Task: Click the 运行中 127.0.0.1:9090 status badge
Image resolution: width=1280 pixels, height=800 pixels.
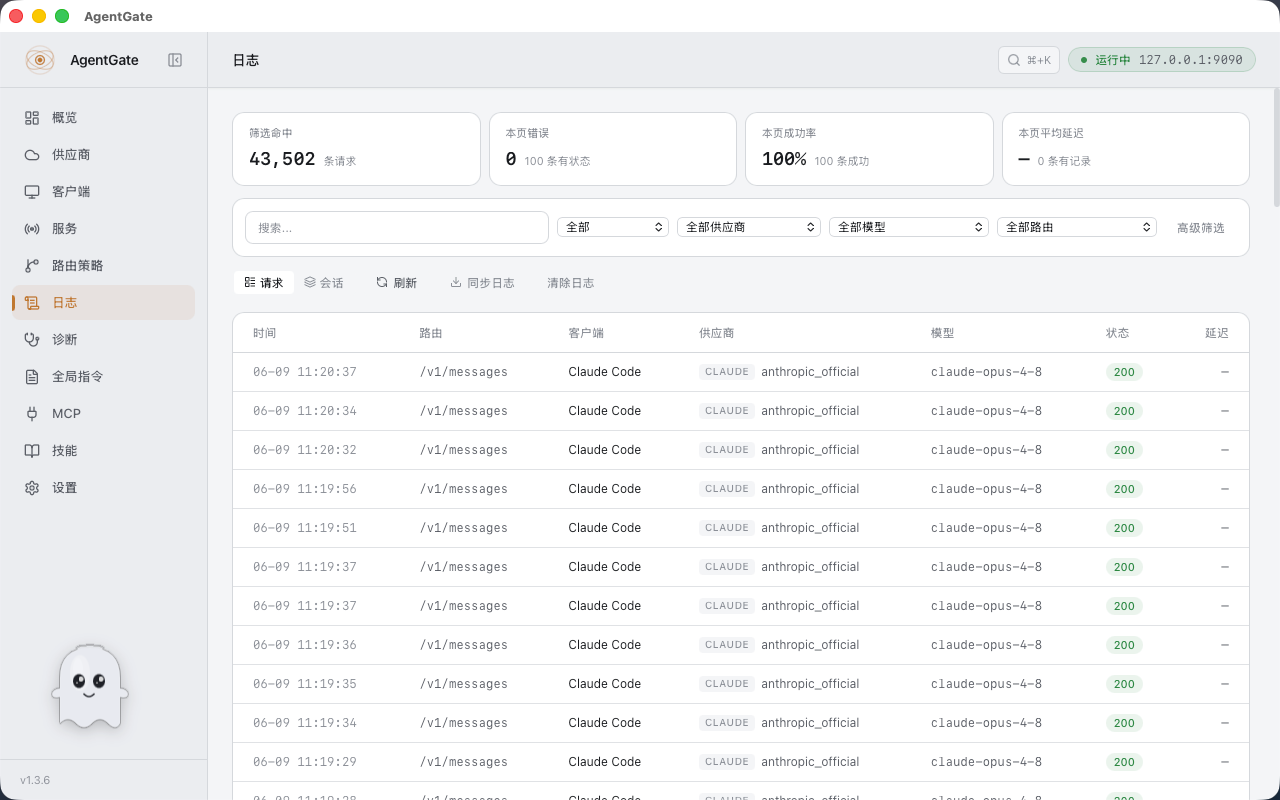Action: pos(1162,60)
